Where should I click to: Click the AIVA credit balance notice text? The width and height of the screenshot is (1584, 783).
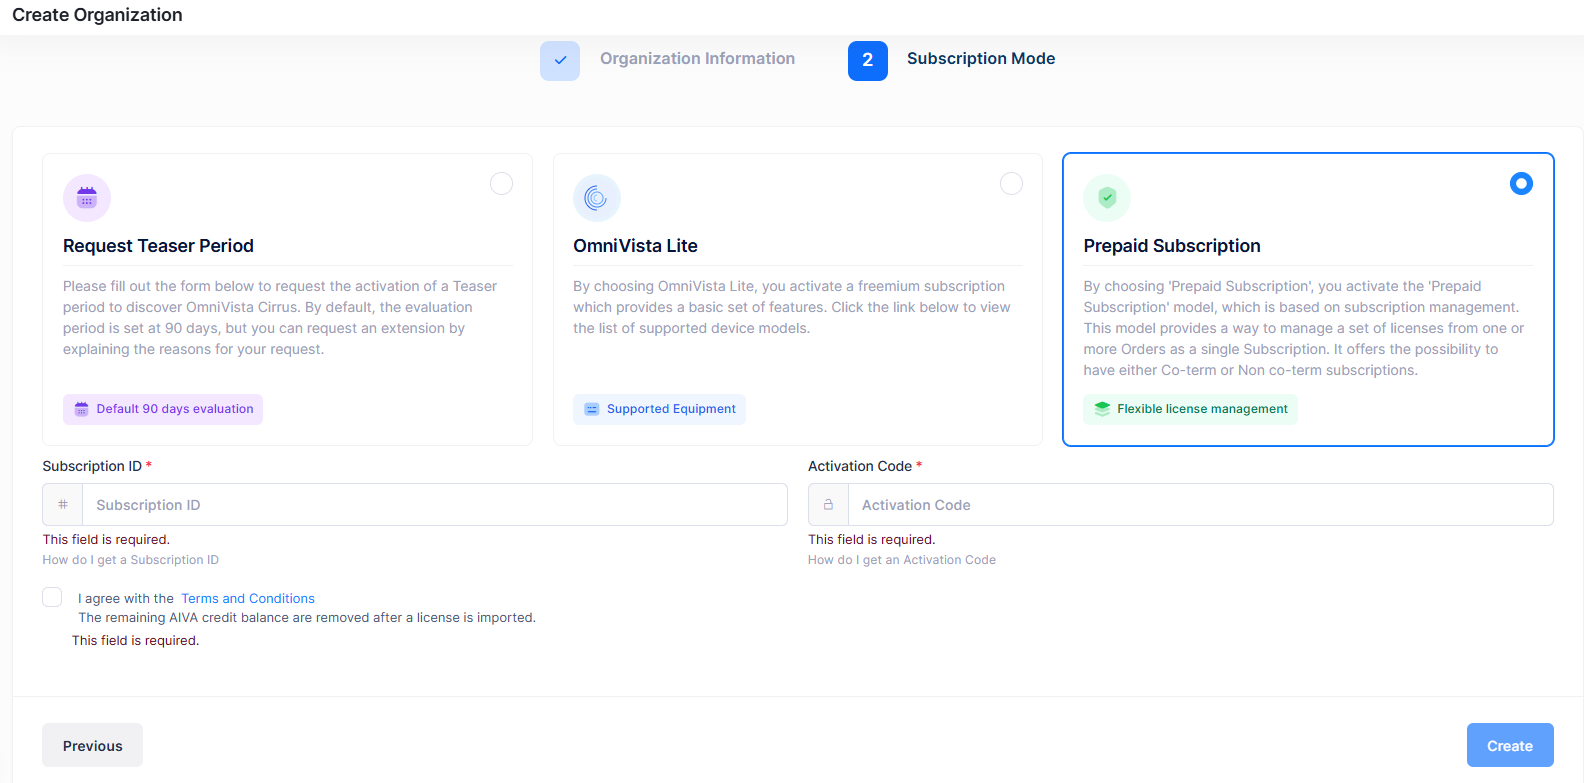click(307, 618)
